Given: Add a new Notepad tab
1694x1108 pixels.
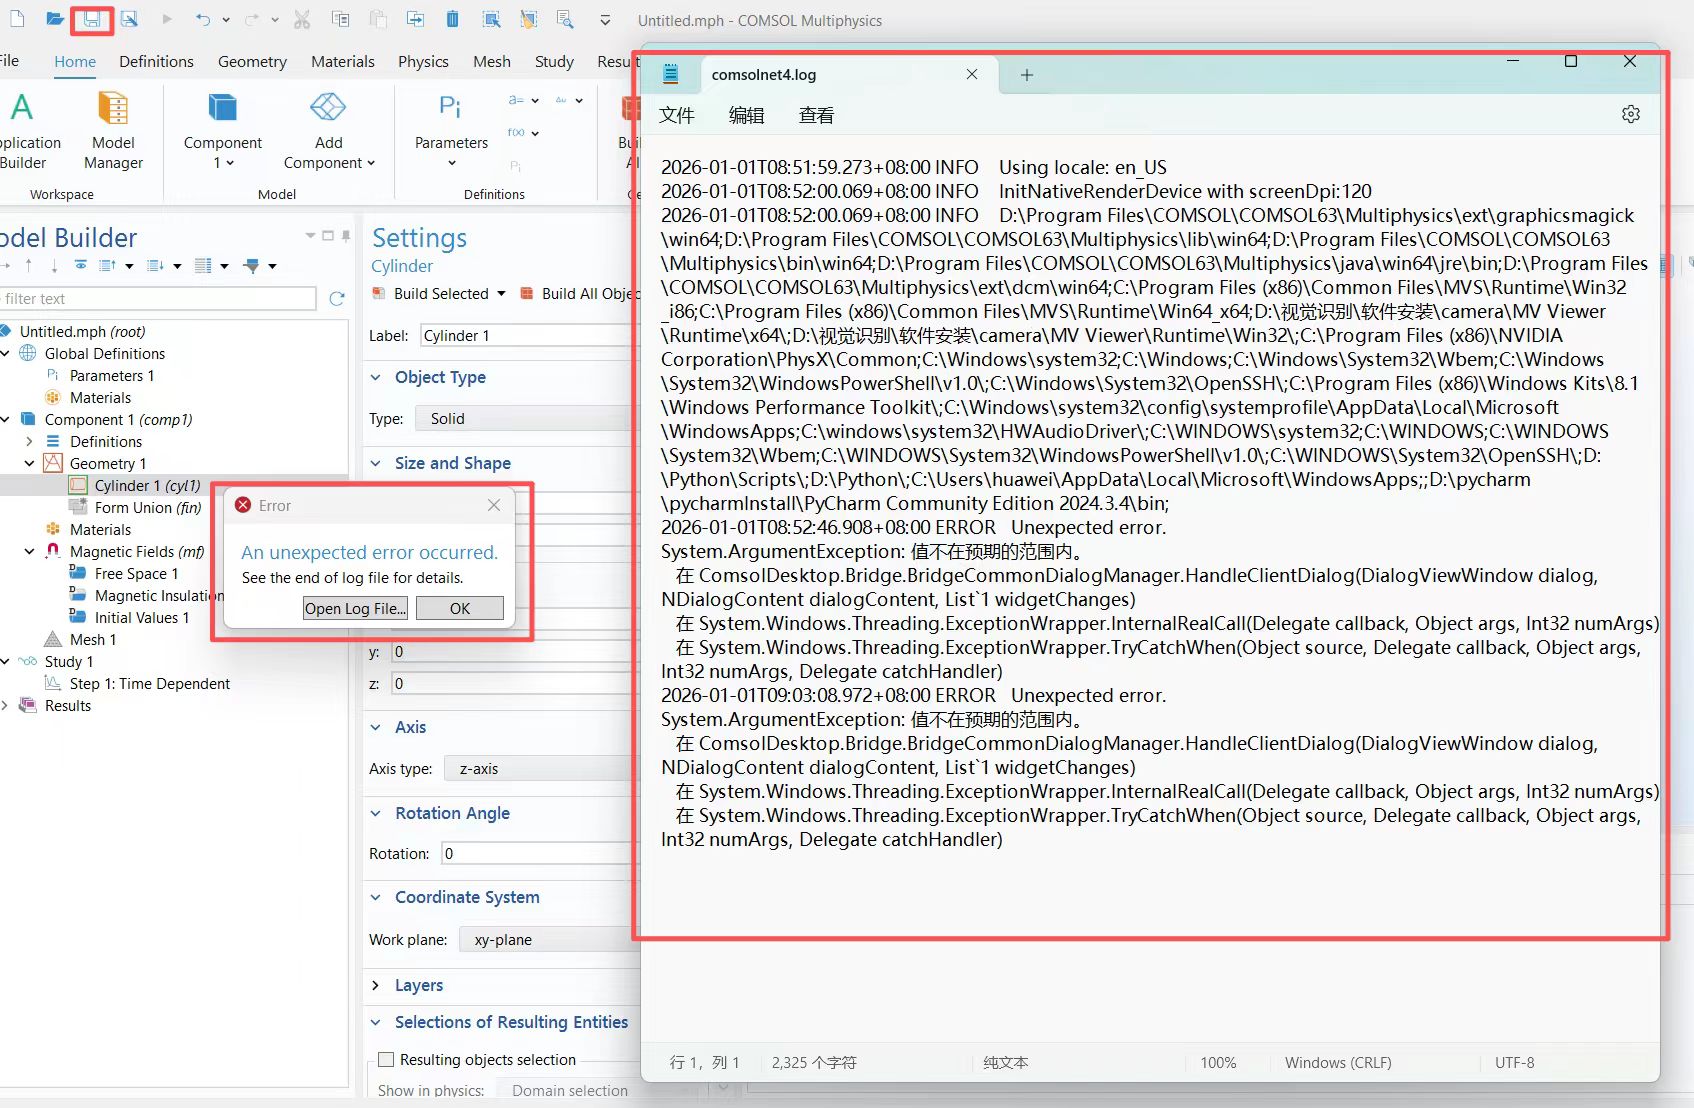Looking at the screenshot, I should coord(1026,75).
